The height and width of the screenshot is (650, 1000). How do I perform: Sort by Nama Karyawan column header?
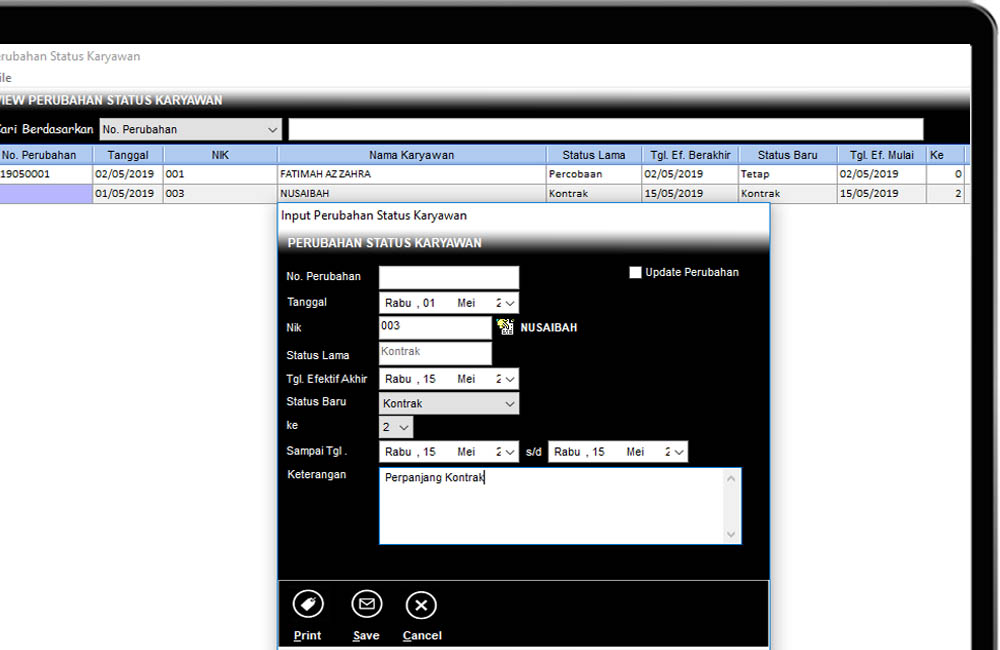point(411,155)
